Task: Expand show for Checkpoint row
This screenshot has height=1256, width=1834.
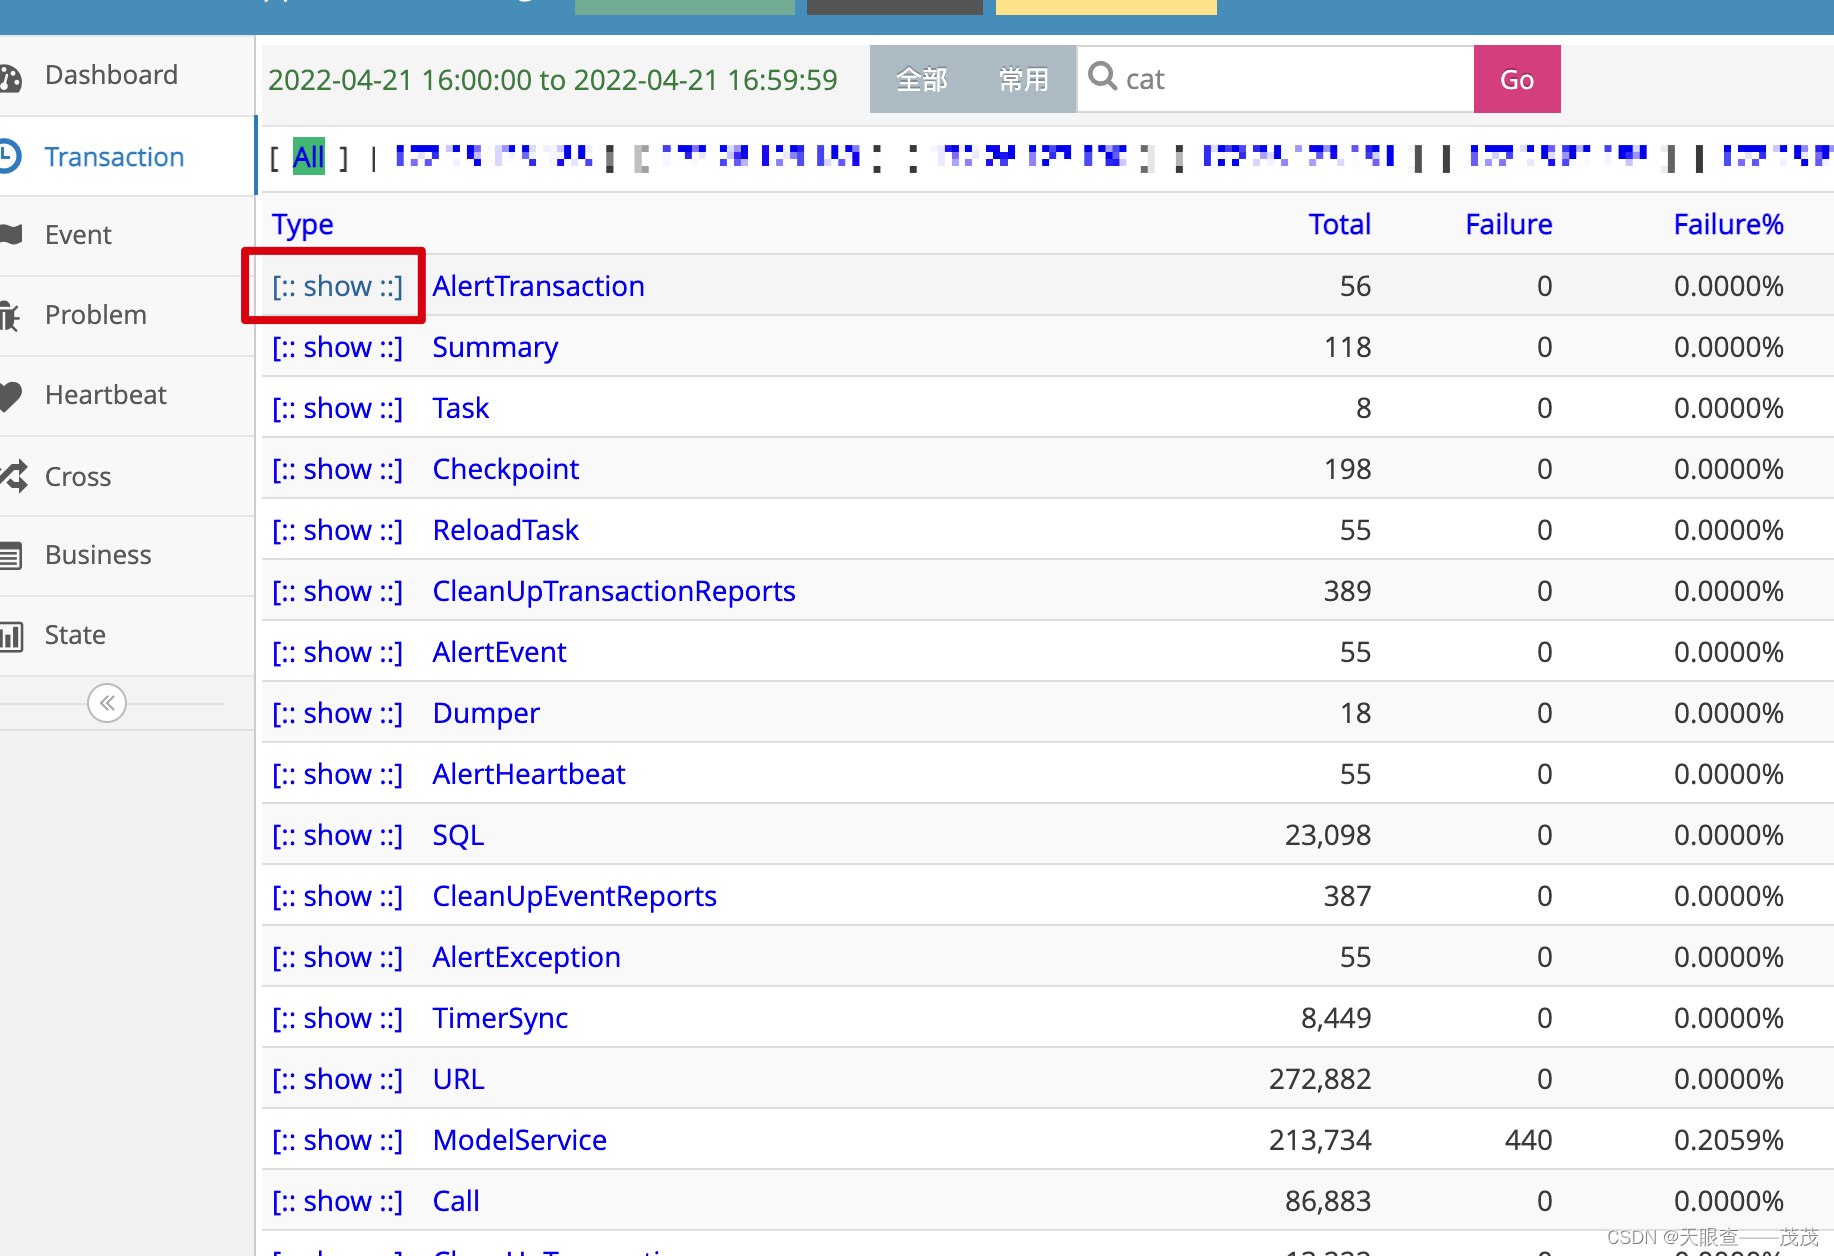Action: 337,469
